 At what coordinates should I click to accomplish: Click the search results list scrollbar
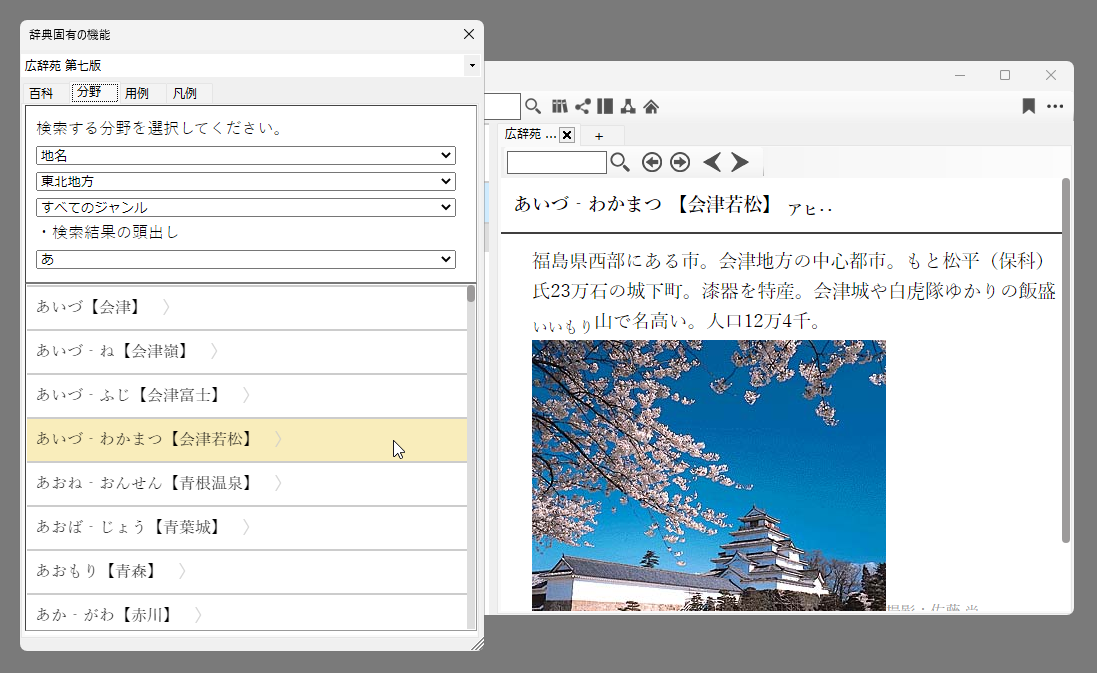coord(471,450)
